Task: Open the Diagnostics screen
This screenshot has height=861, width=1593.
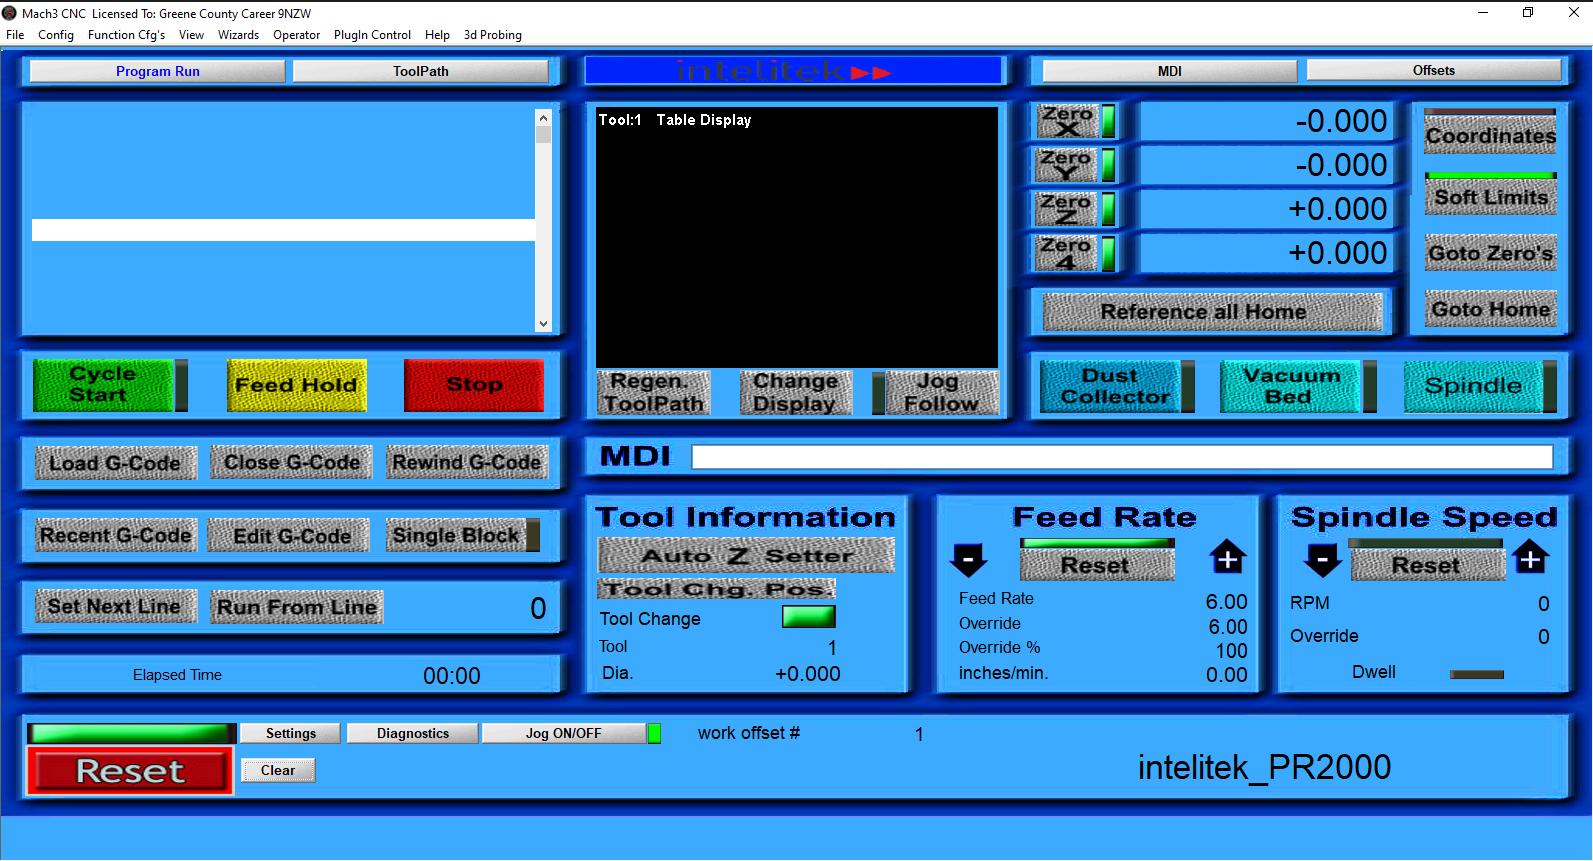Action: tap(413, 733)
